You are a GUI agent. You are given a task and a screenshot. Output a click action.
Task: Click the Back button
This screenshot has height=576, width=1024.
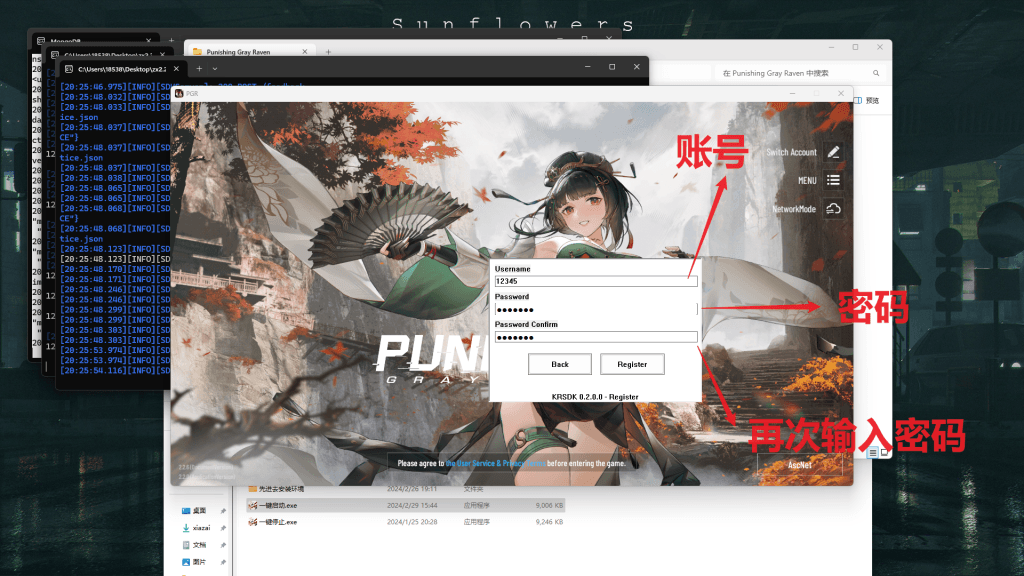tap(560, 364)
